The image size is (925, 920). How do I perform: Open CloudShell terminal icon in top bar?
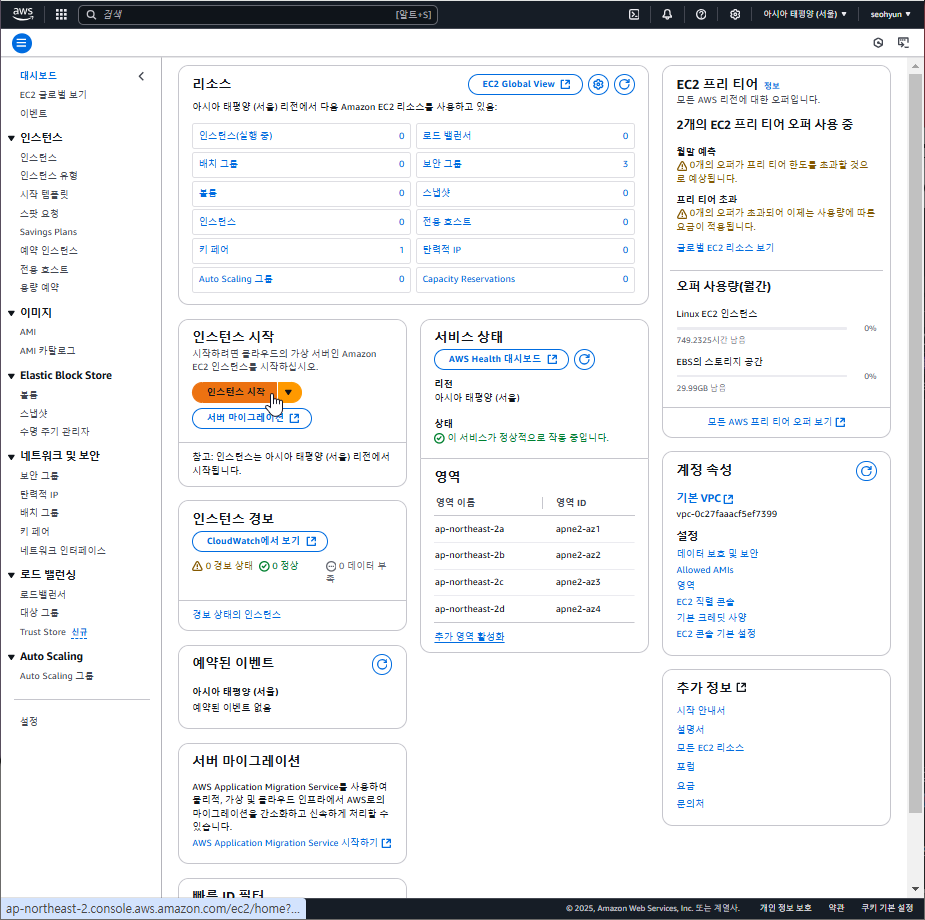tap(634, 14)
